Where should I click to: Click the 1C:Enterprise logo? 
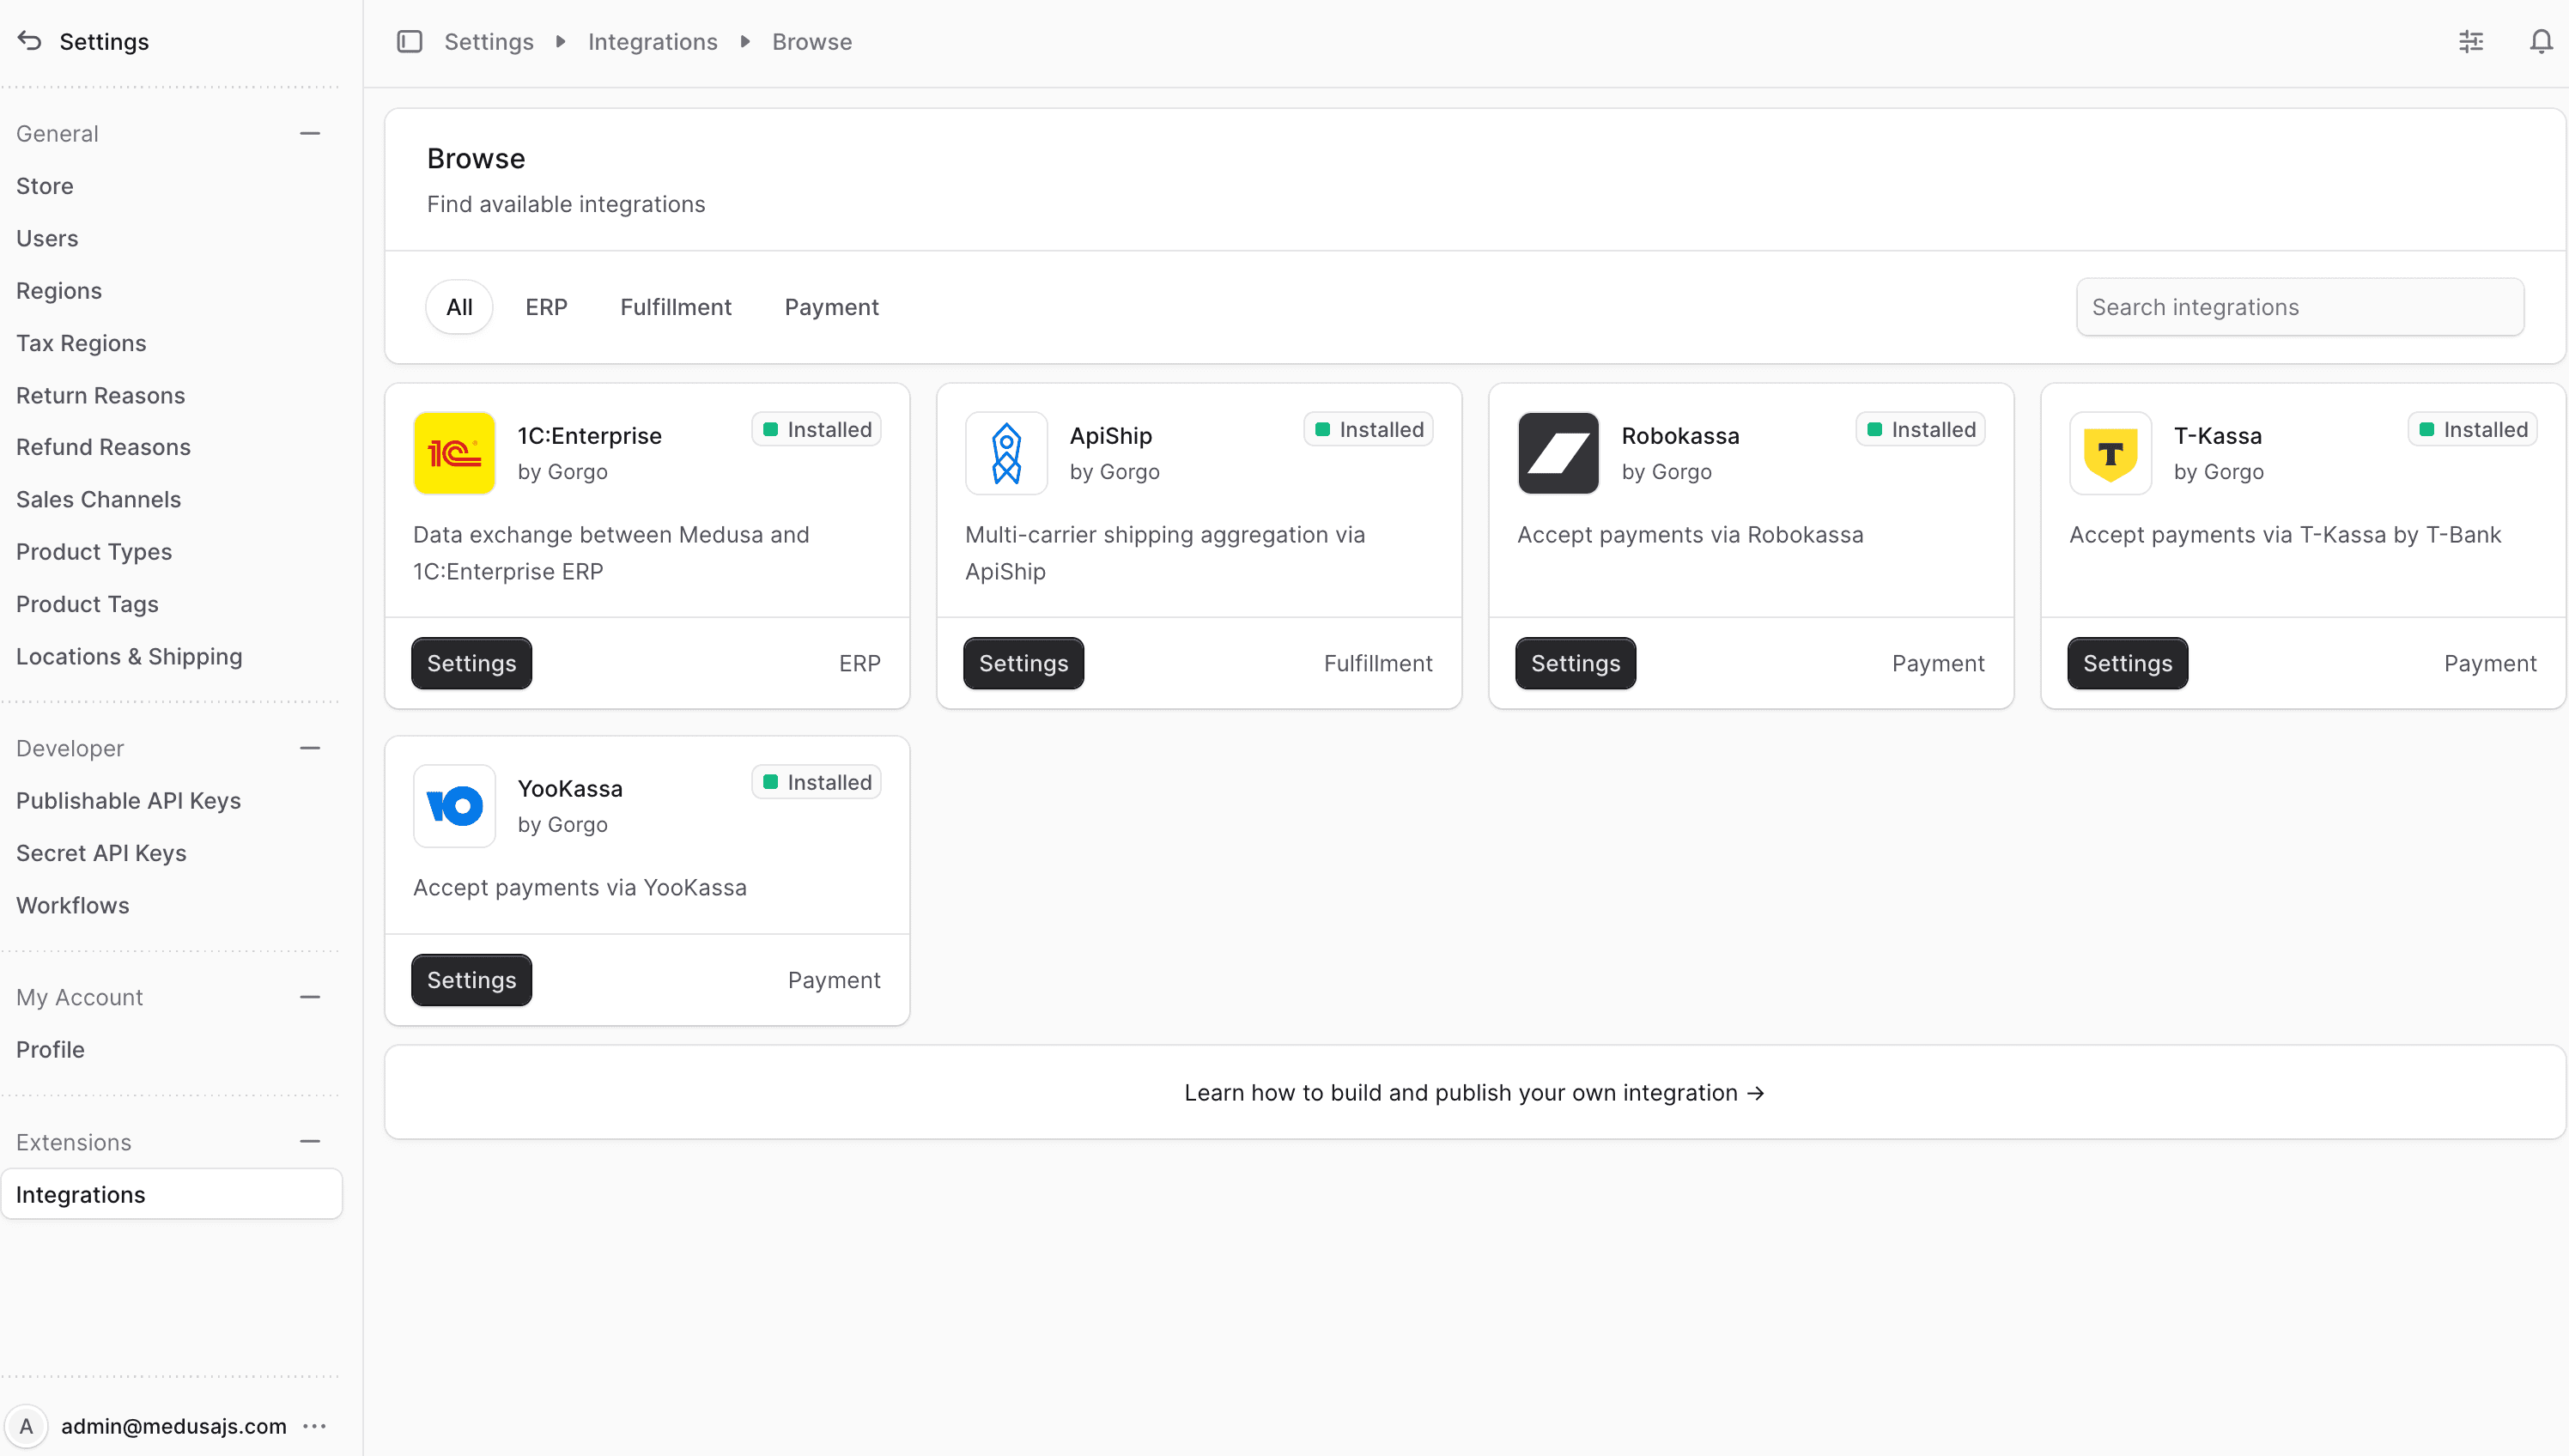coord(454,453)
